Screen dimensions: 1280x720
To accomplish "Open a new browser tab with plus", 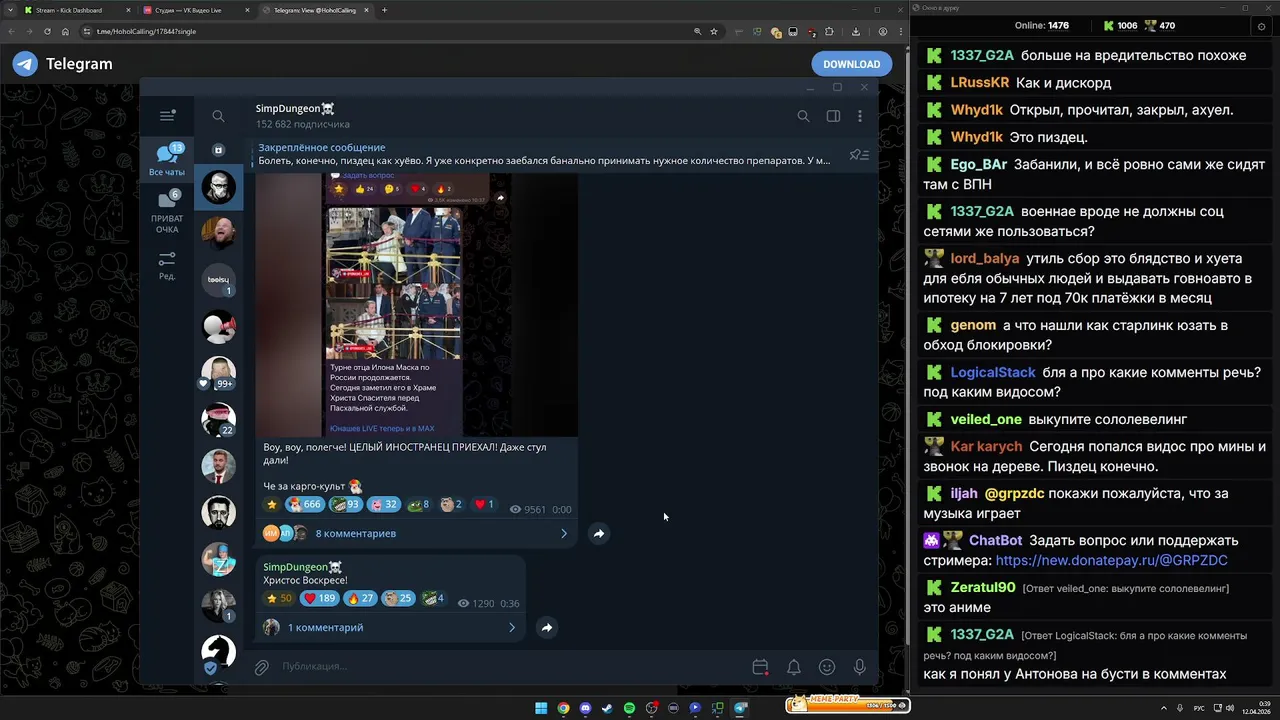I will (385, 10).
